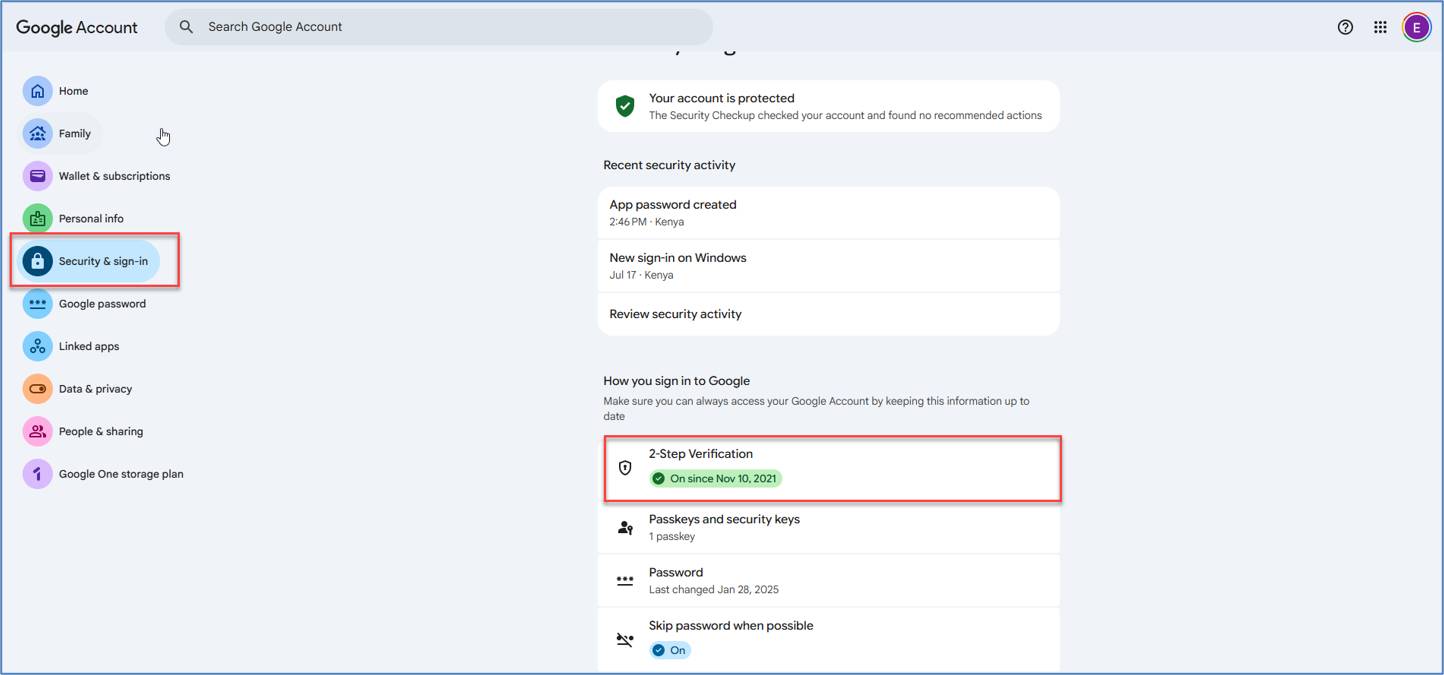Image resolution: width=1444 pixels, height=675 pixels.
Task: Go to Data & privacy label
Action: 95,389
